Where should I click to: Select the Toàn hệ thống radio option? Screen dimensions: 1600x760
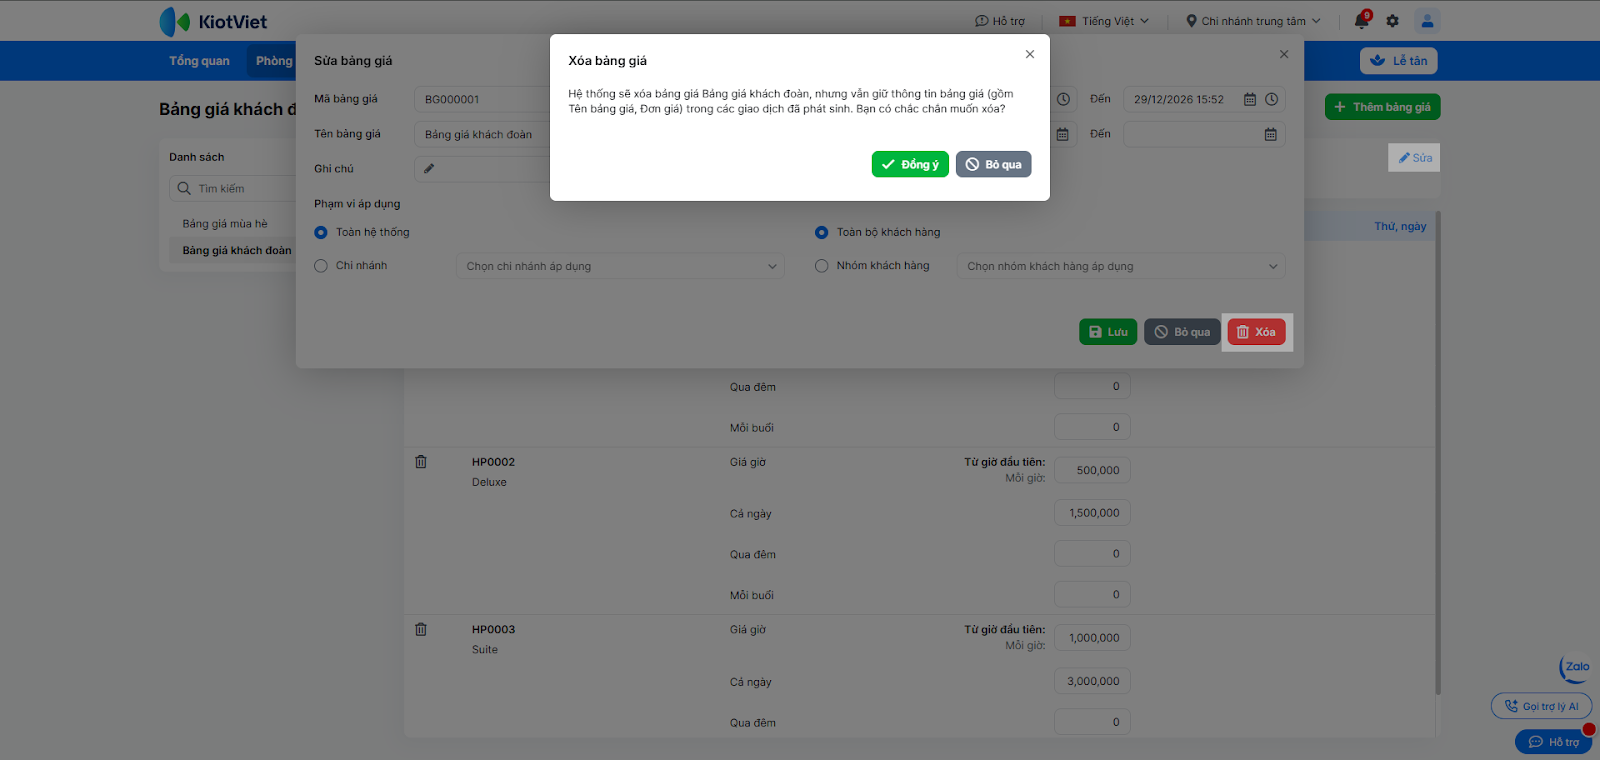point(321,232)
